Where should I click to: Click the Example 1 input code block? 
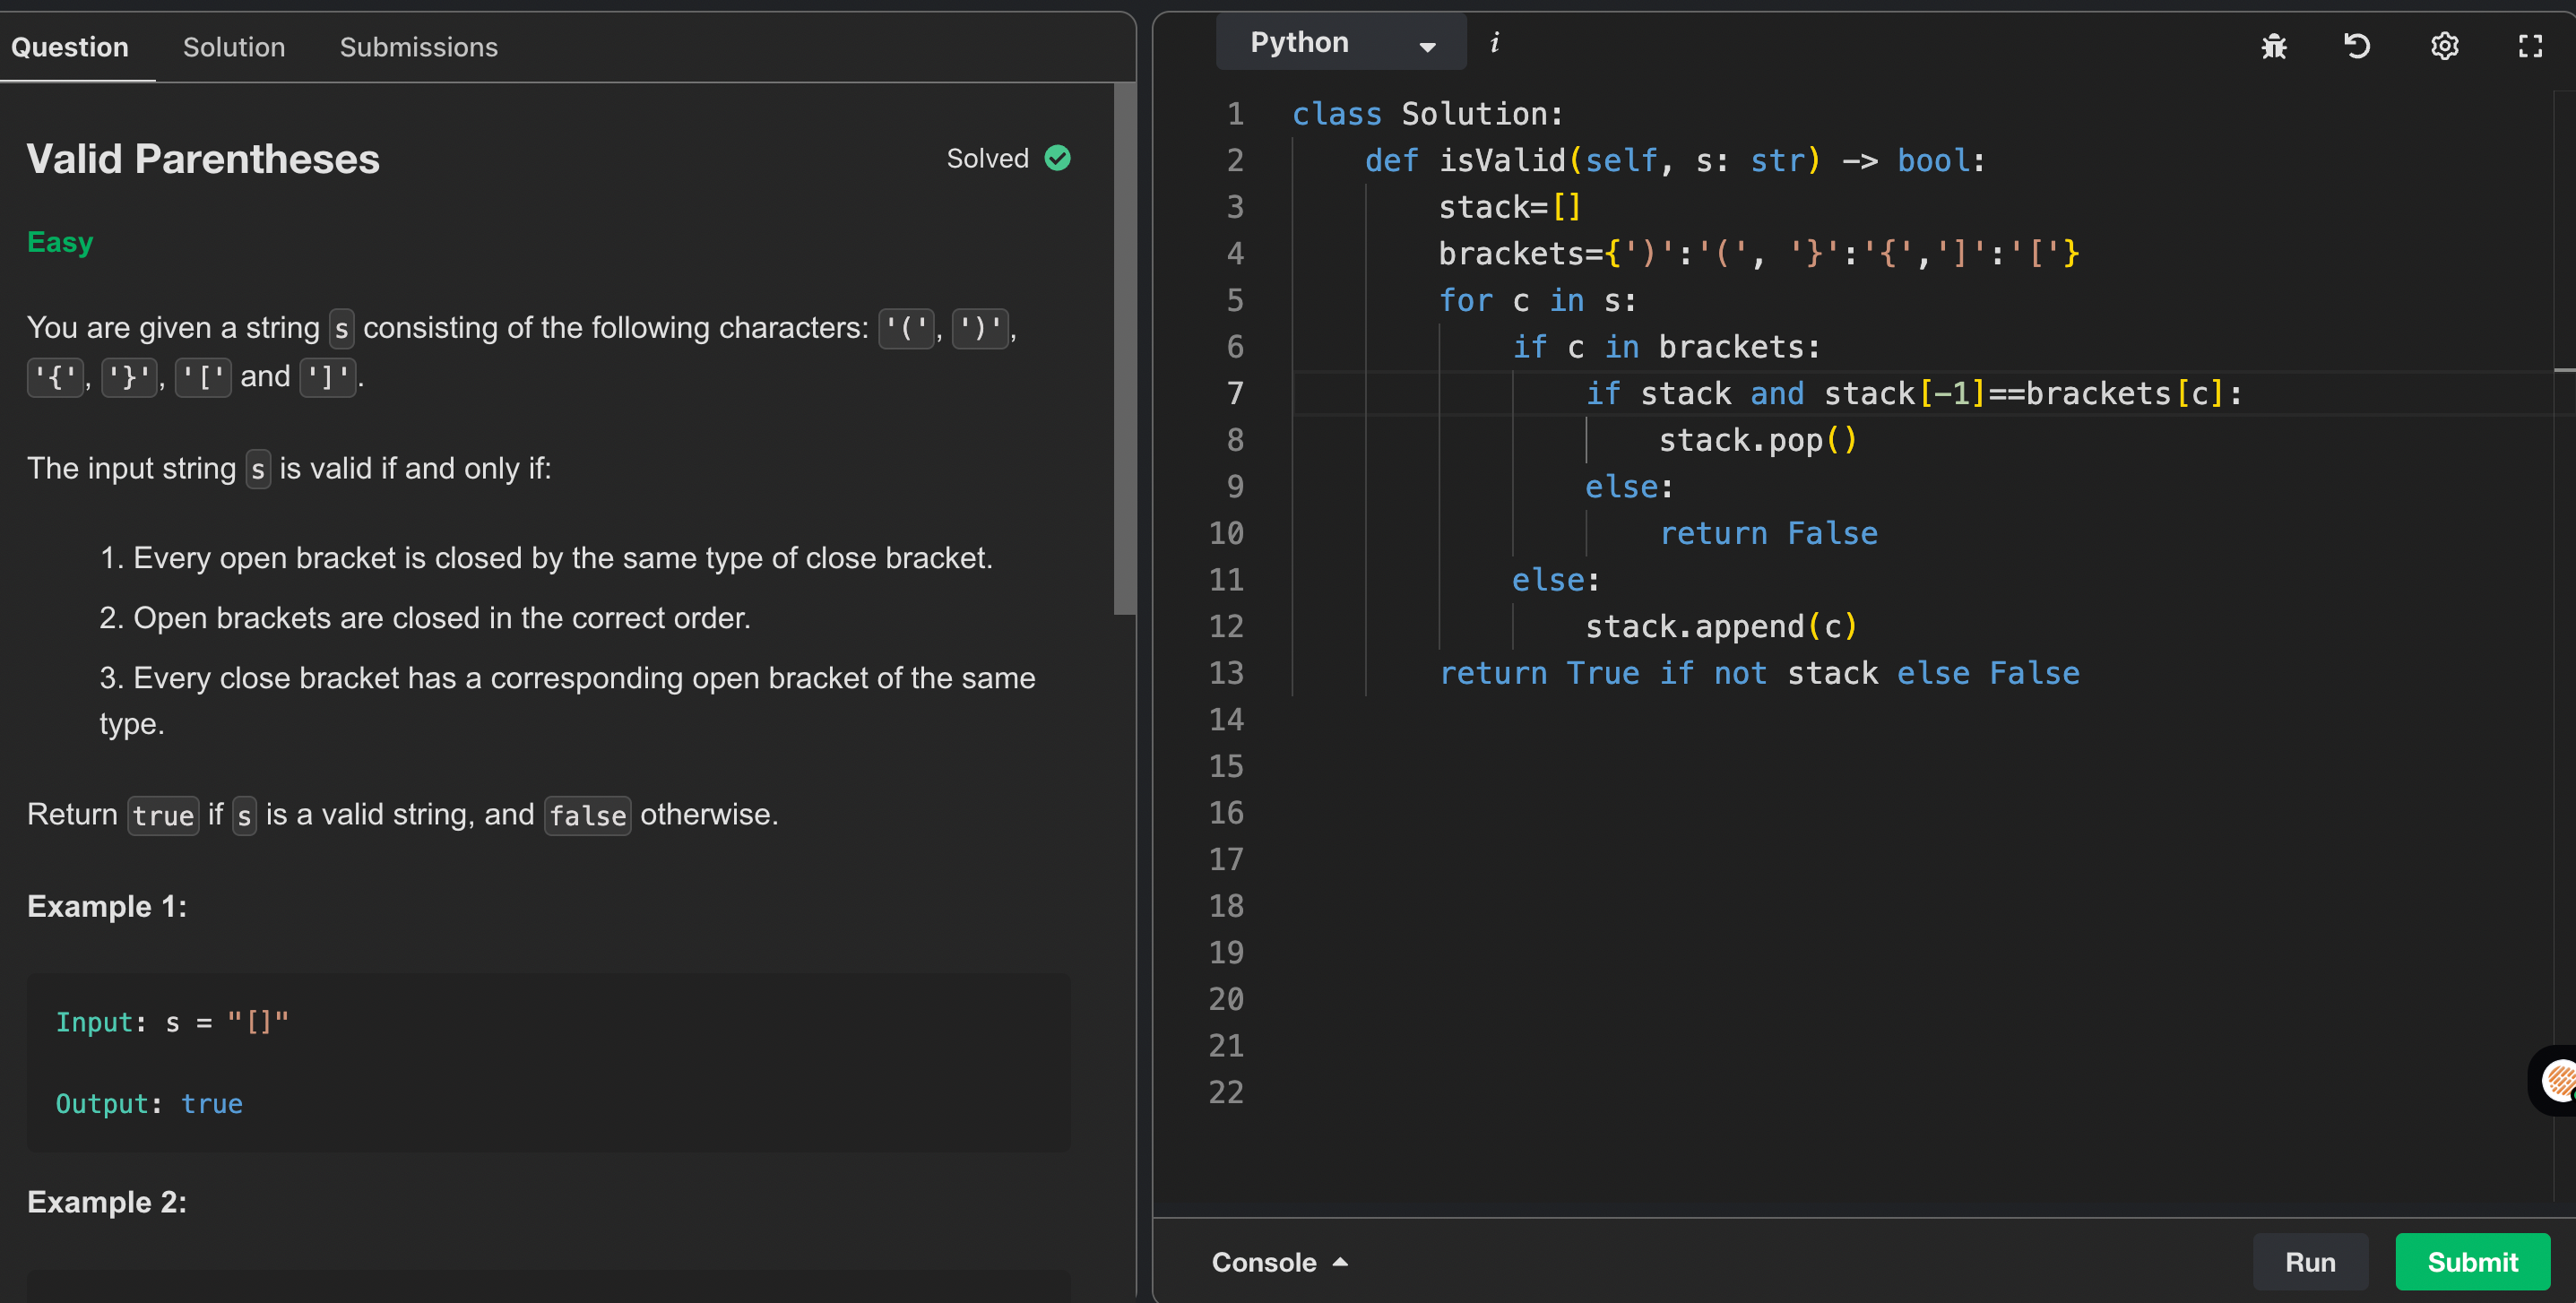[x=548, y=1062]
